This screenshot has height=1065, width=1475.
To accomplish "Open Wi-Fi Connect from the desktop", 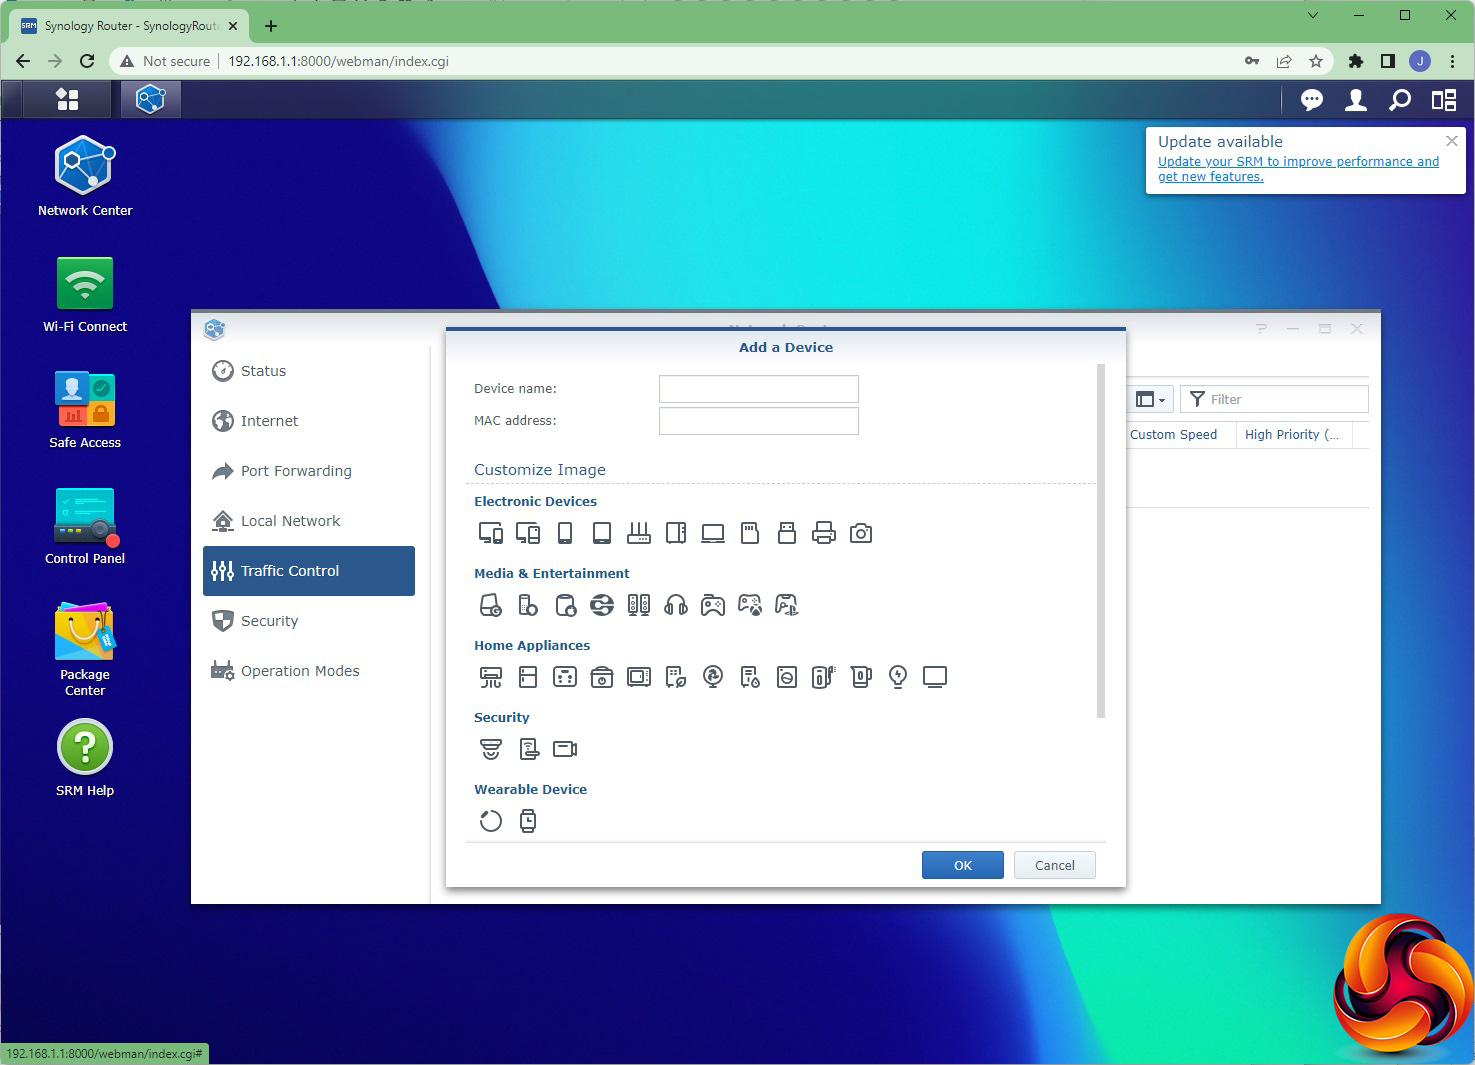I will click(x=85, y=295).
